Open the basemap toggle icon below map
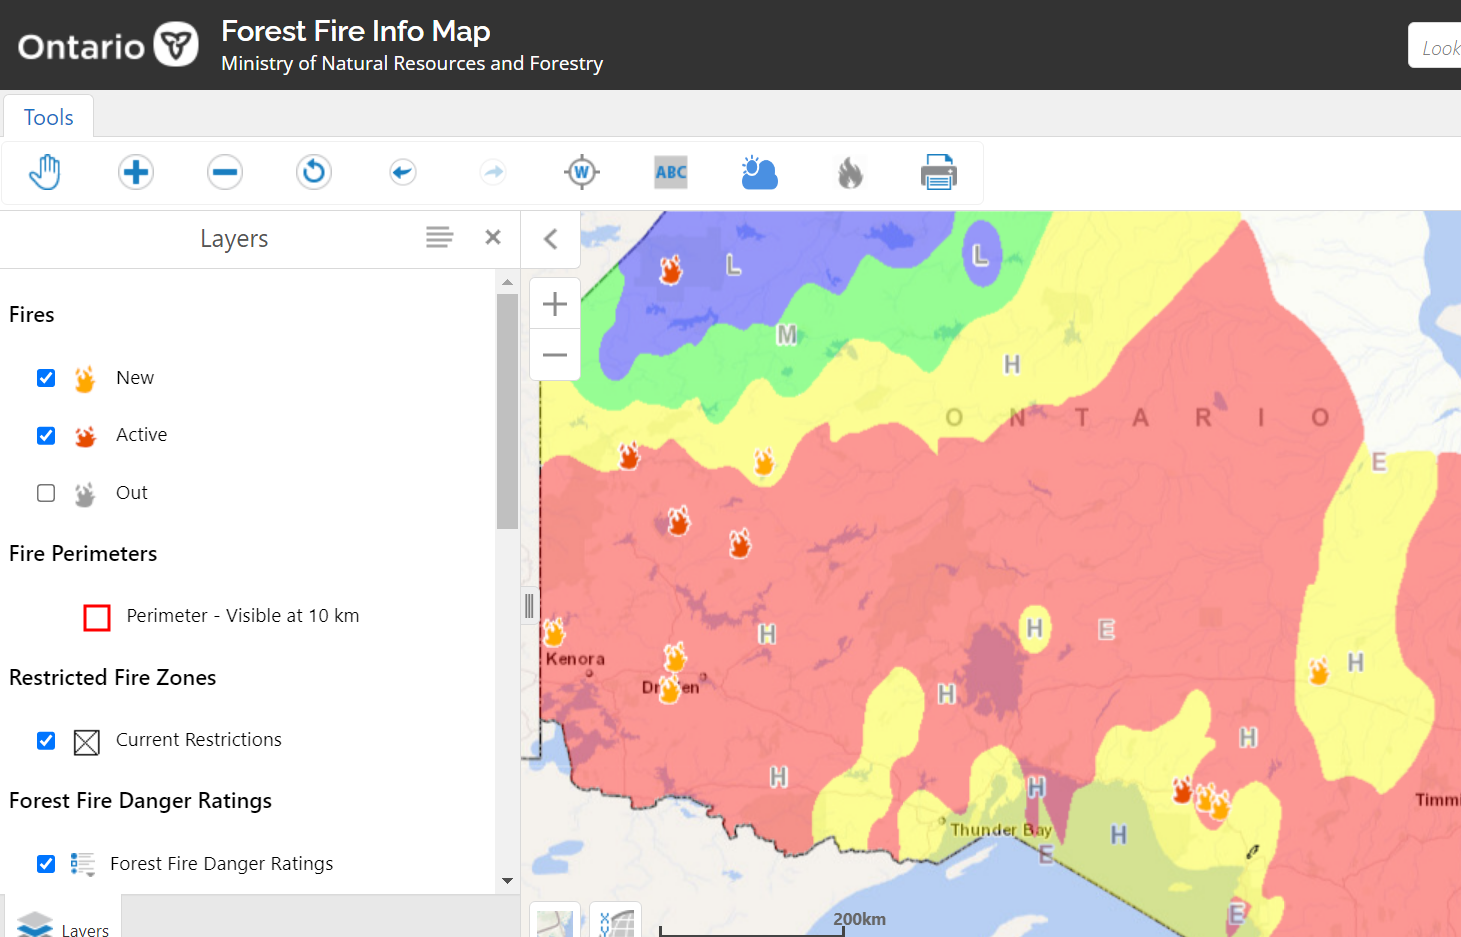Image resolution: width=1461 pixels, height=937 pixels. [x=555, y=921]
